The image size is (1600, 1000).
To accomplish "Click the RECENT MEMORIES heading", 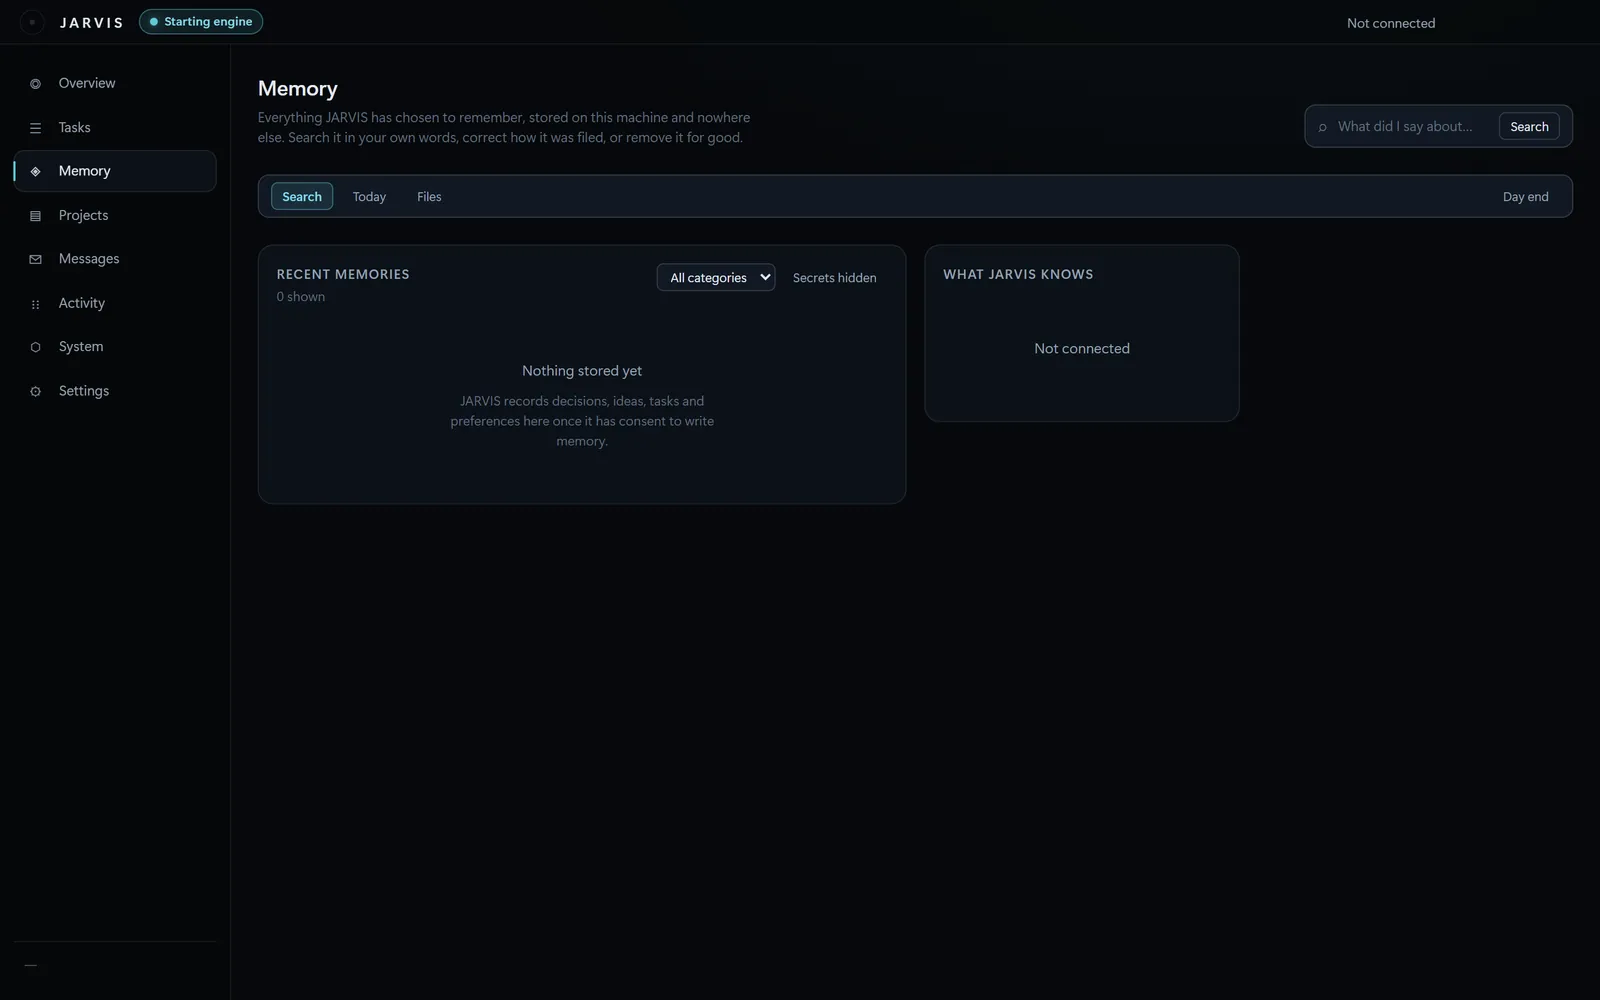I will (343, 274).
